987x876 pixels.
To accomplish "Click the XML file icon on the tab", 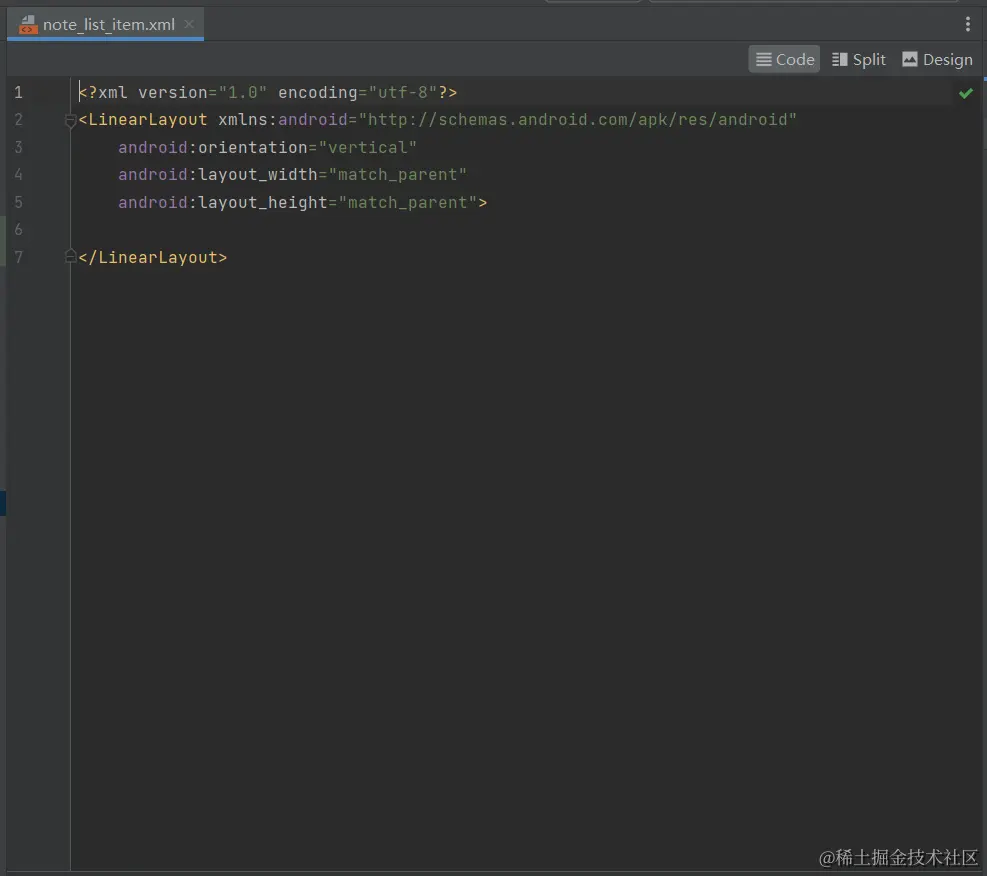I will pyautogui.click(x=28, y=25).
